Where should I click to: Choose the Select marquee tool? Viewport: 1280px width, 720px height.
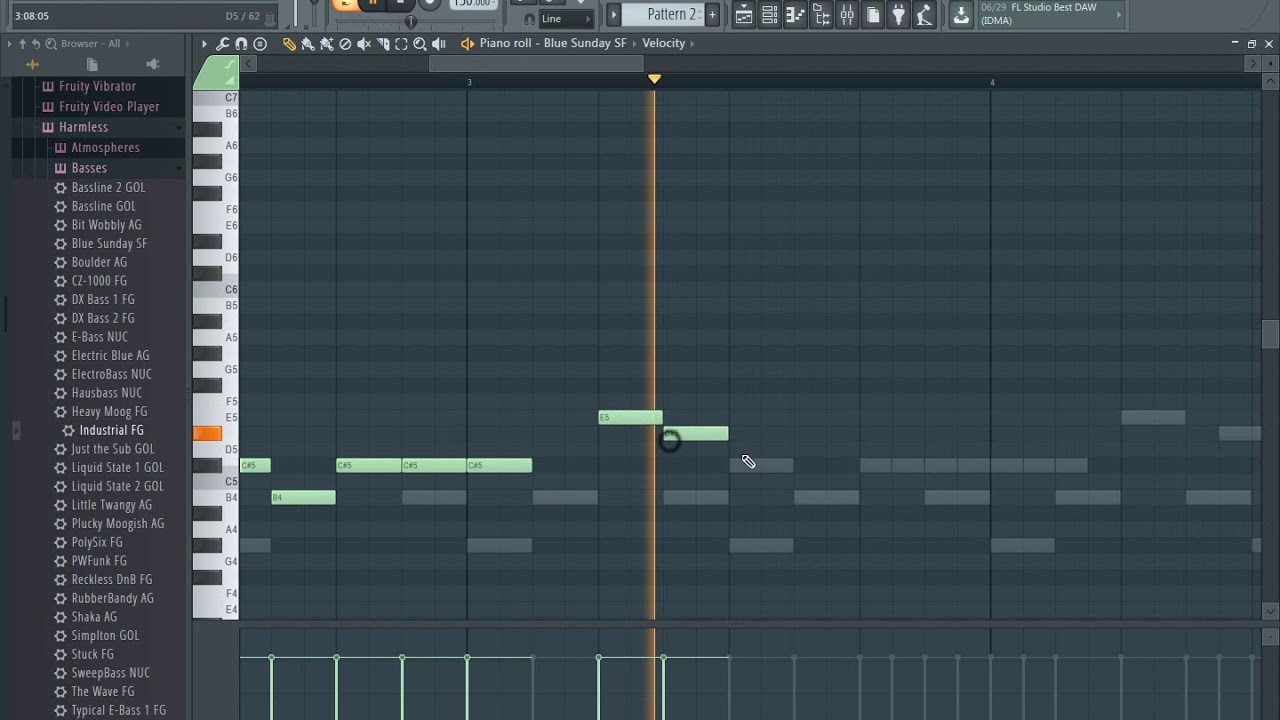tap(401, 44)
